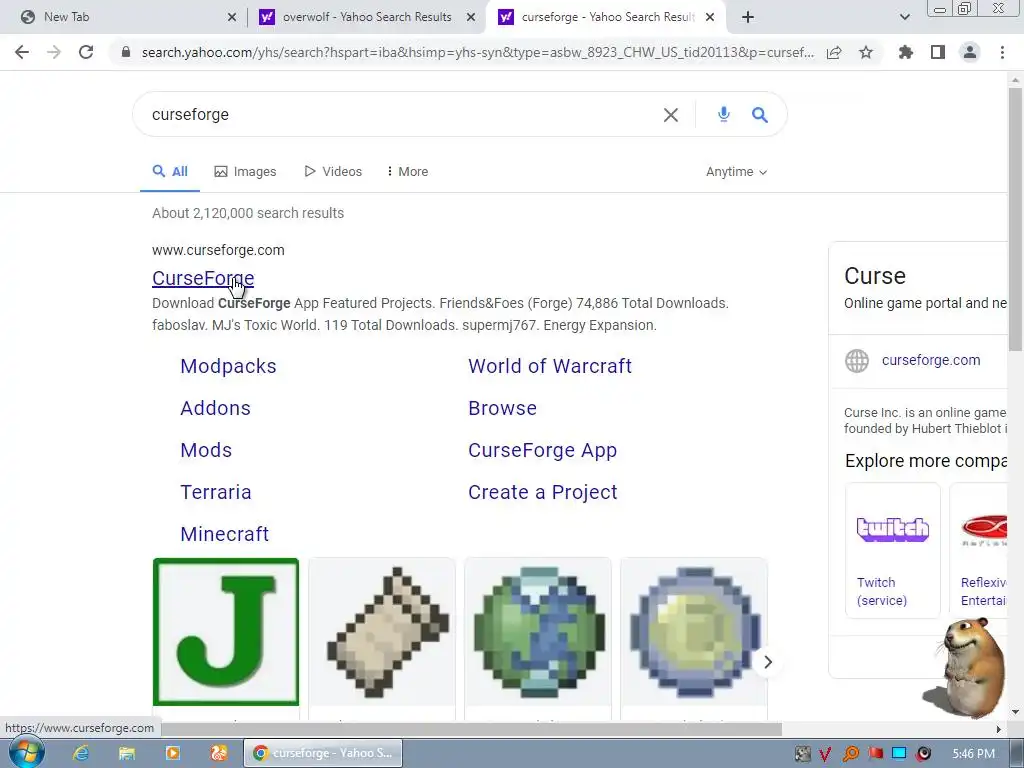This screenshot has height=768, width=1024.
Task: Advance the image carousel with right arrow
Action: 768,662
